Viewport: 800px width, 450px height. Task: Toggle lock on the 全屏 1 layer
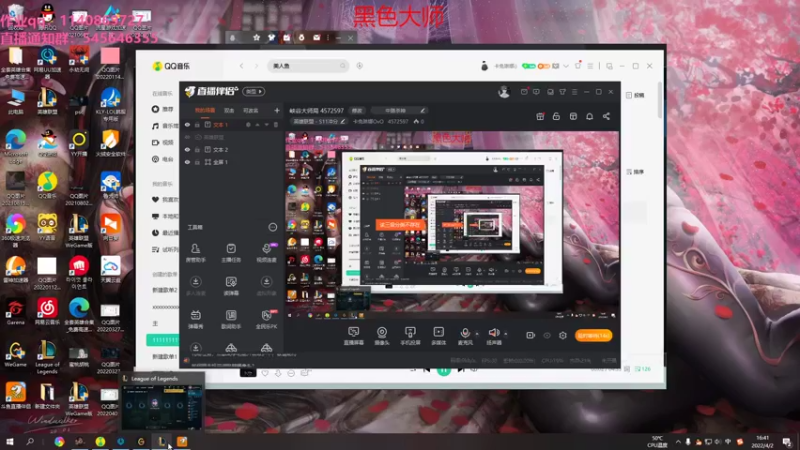click(x=197, y=162)
